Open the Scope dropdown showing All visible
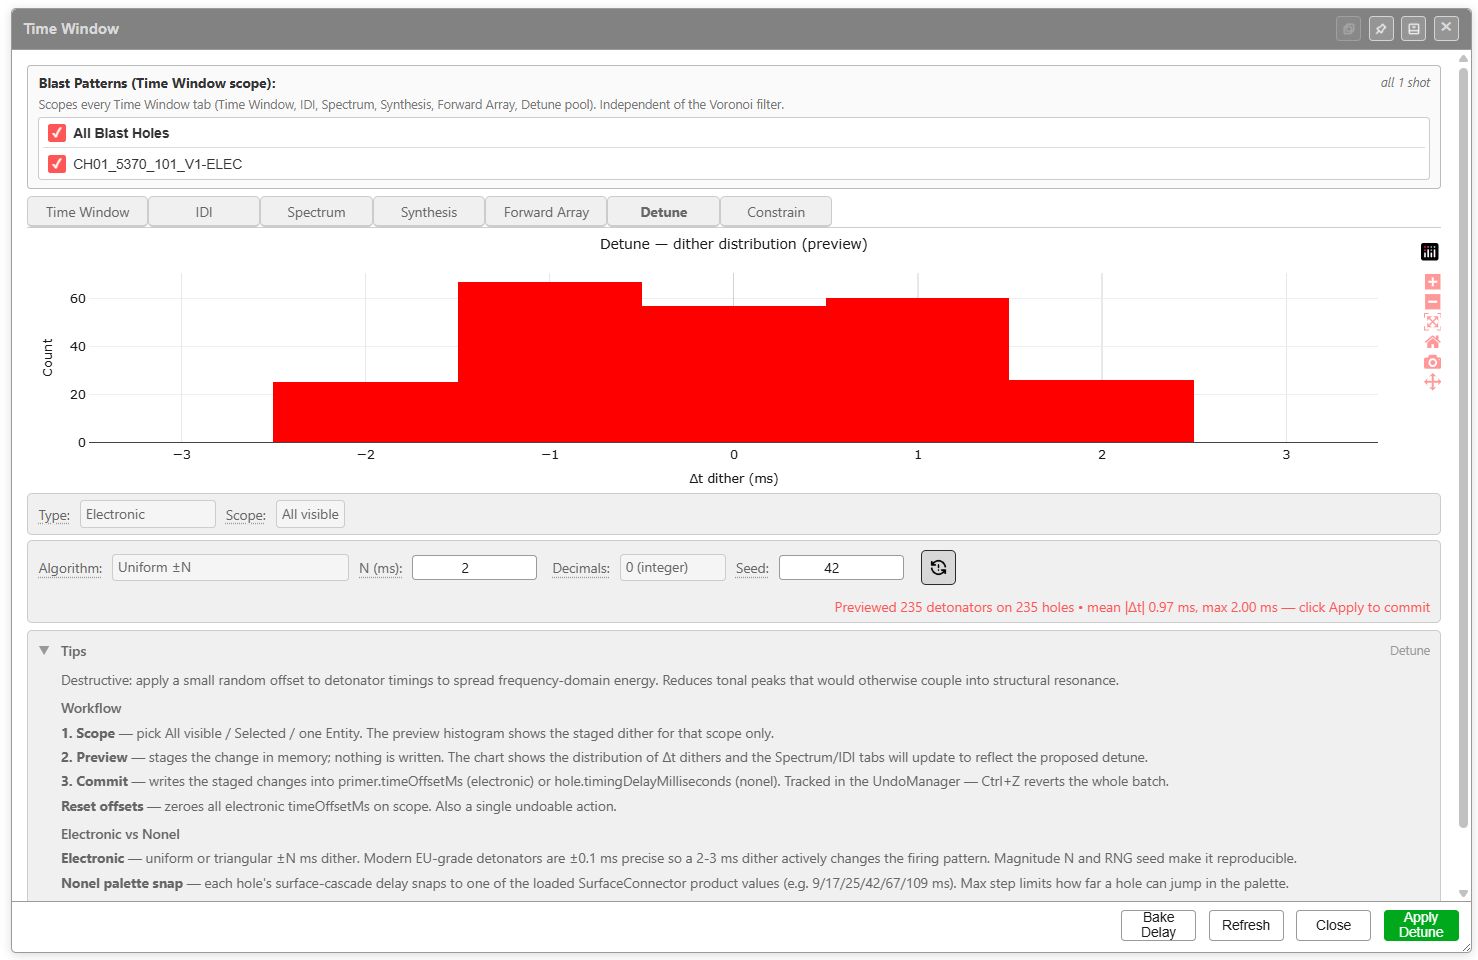Screen dimensions: 1478x960 pos(310,514)
